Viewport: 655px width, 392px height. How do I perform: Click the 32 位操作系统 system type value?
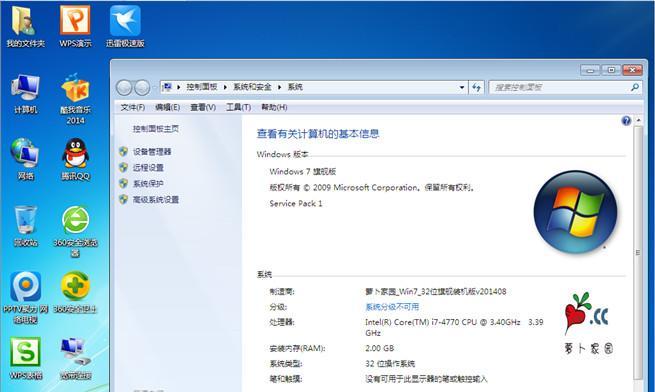pos(390,364)
